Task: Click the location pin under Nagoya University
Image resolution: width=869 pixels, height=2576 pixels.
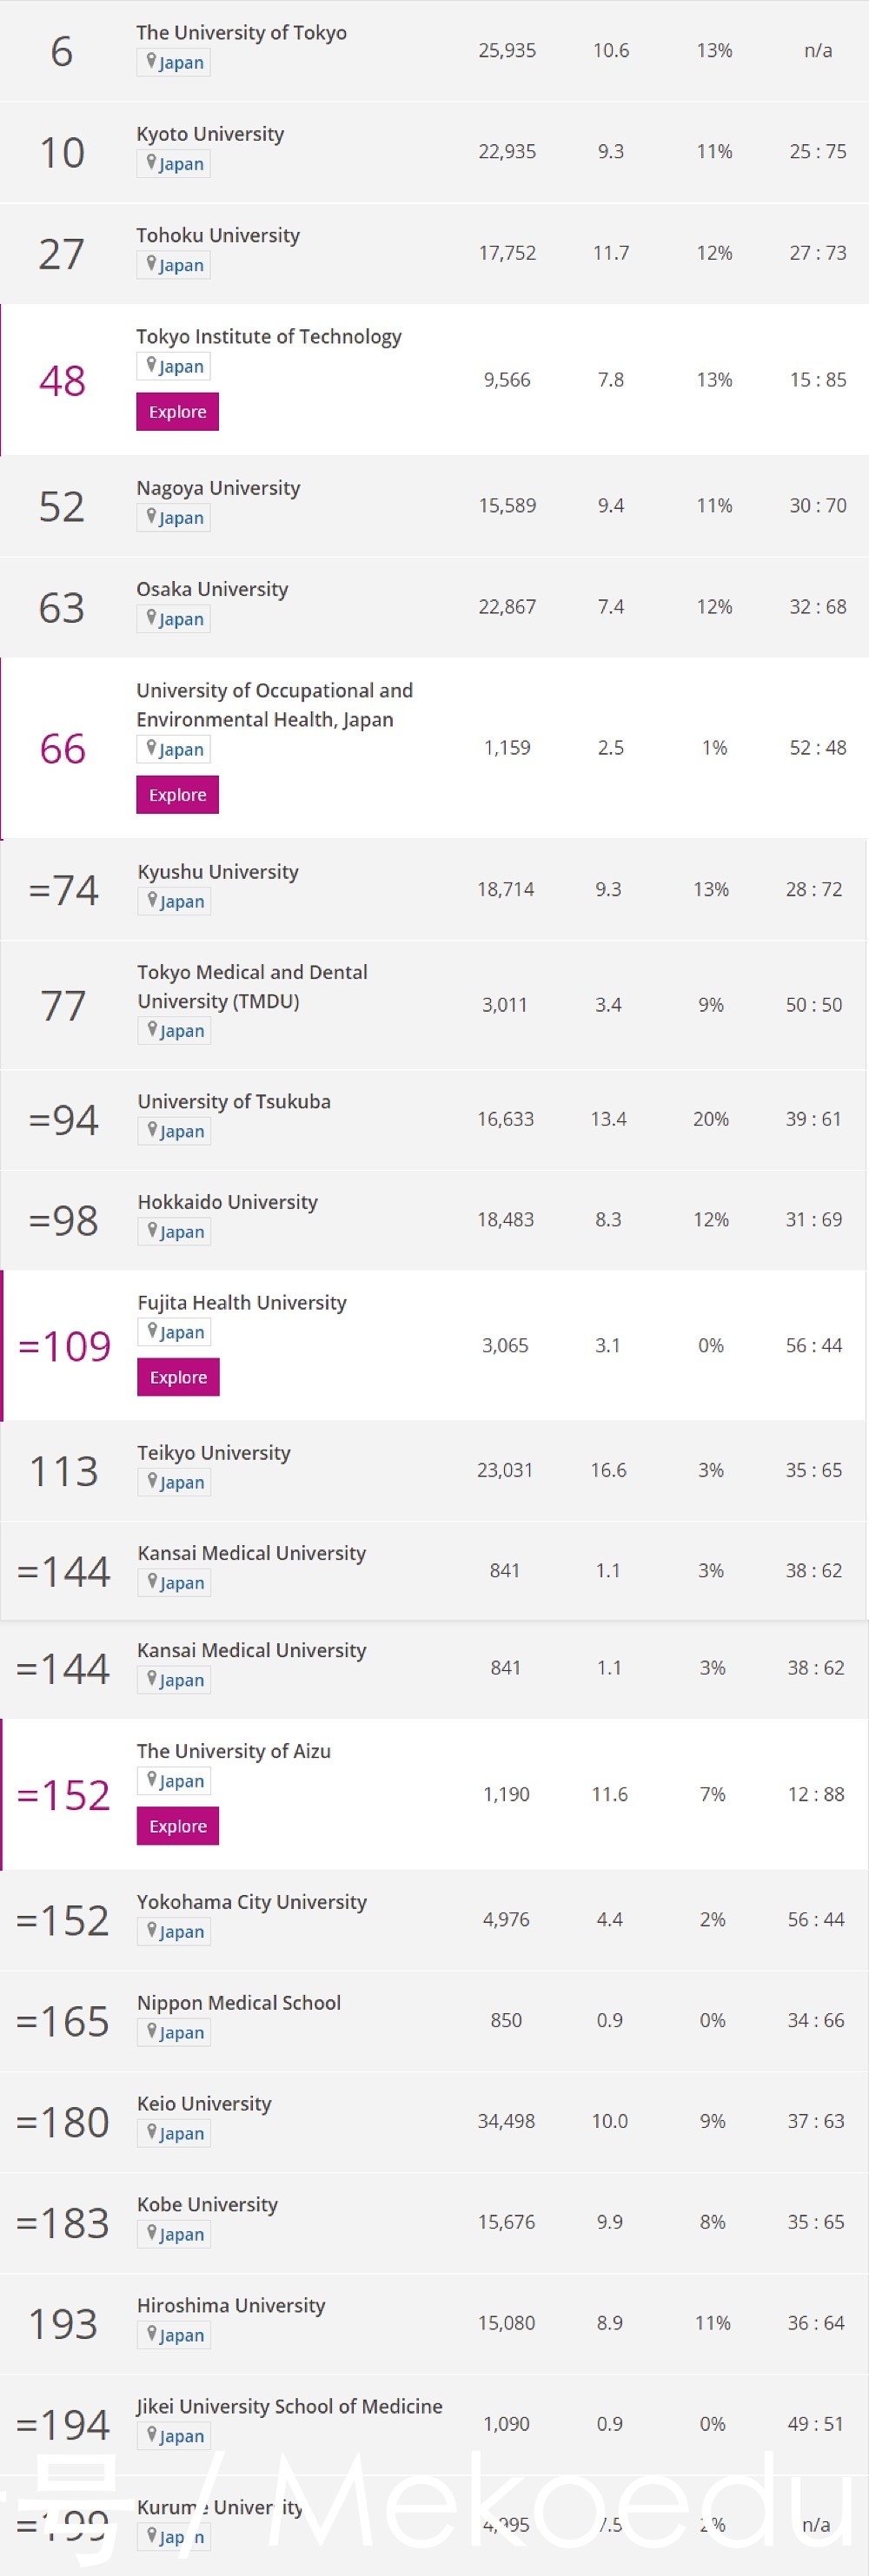Action: pos(151,516)
